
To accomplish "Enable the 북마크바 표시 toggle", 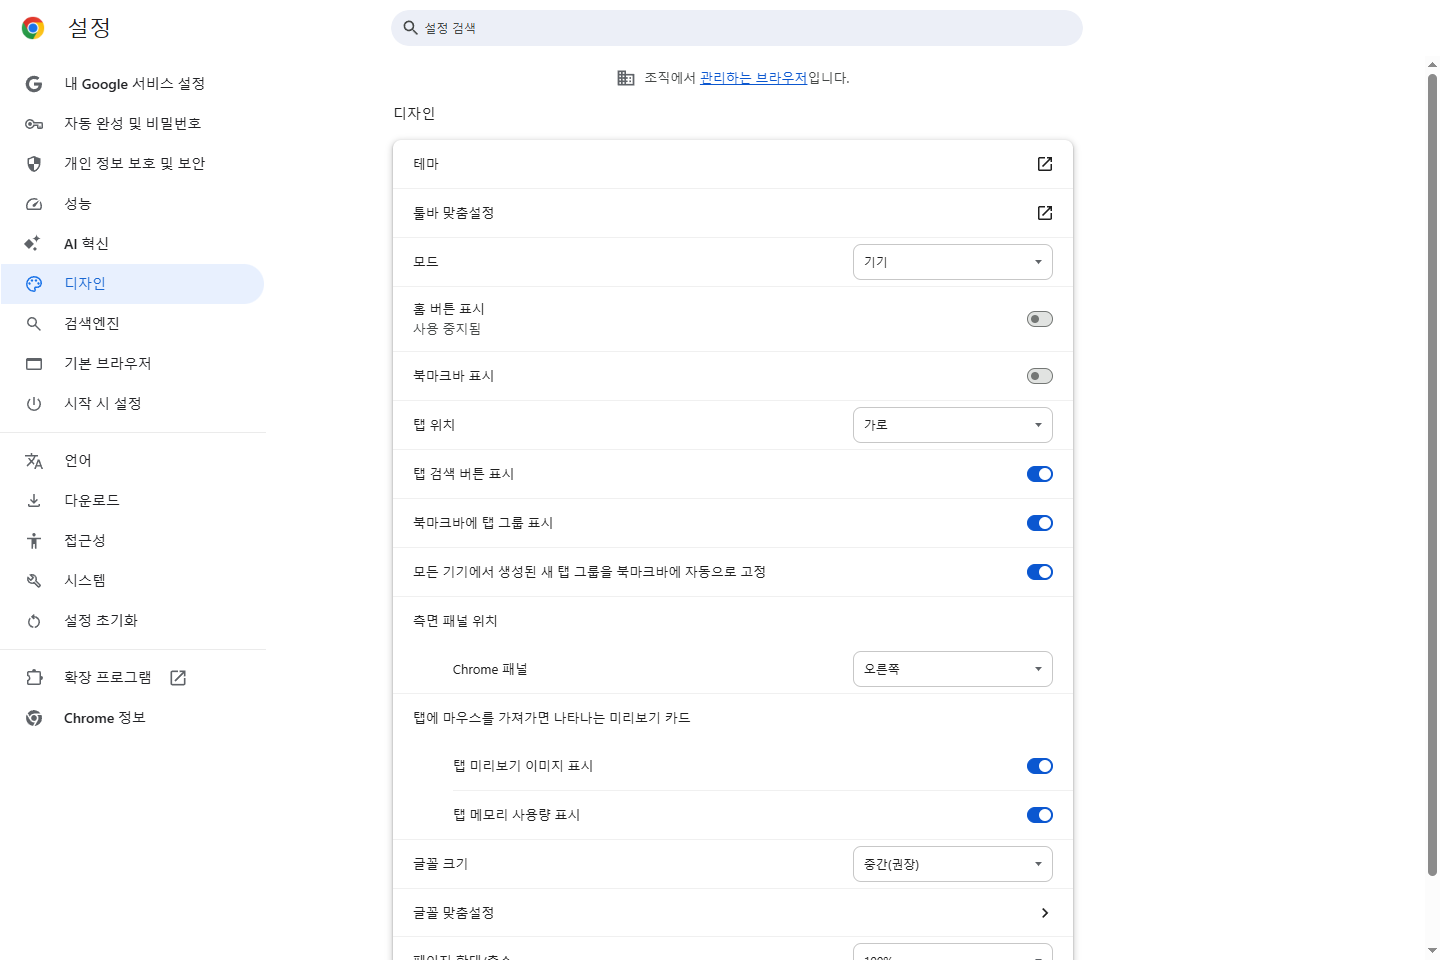I will pos(1040,376).
